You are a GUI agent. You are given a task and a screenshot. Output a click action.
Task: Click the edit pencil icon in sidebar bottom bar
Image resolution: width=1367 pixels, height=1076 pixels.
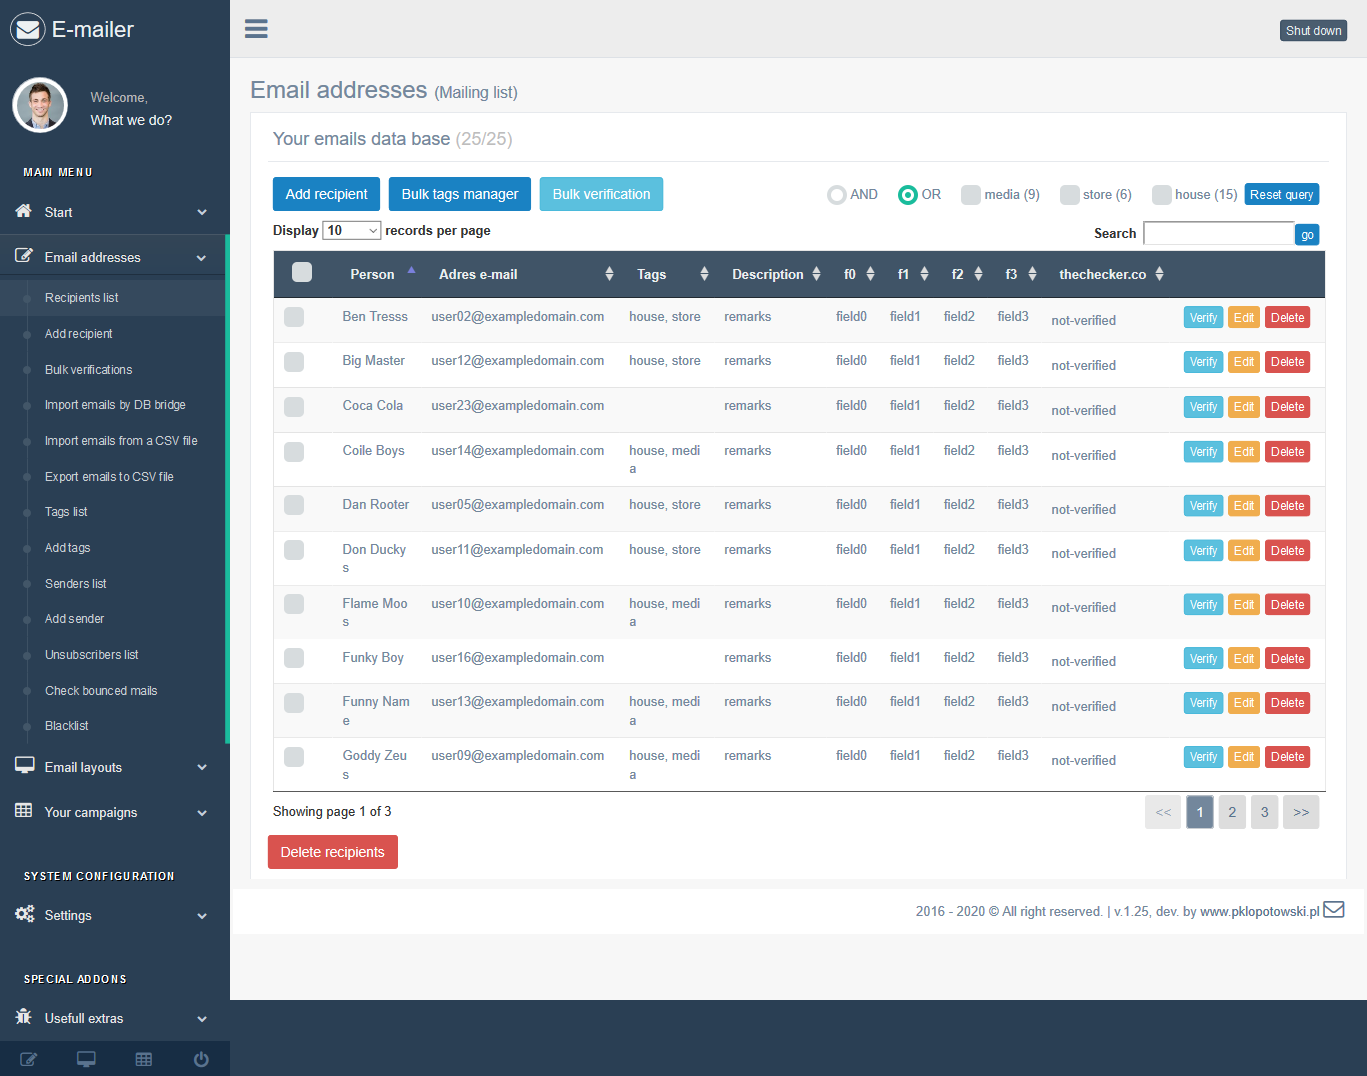point(29,1059)
